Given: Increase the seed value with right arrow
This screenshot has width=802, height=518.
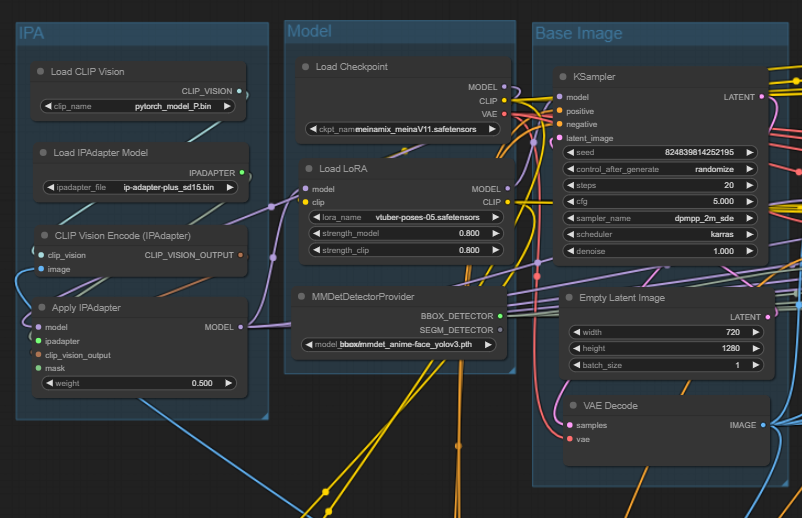Looking at the screenshot, I should coord(750,152).
